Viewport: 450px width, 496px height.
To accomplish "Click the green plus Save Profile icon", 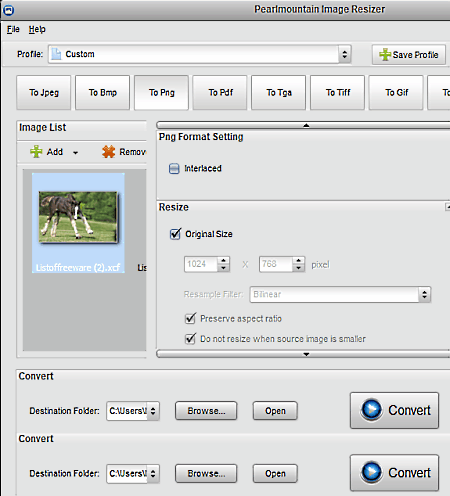I will [x=385, y=55].
